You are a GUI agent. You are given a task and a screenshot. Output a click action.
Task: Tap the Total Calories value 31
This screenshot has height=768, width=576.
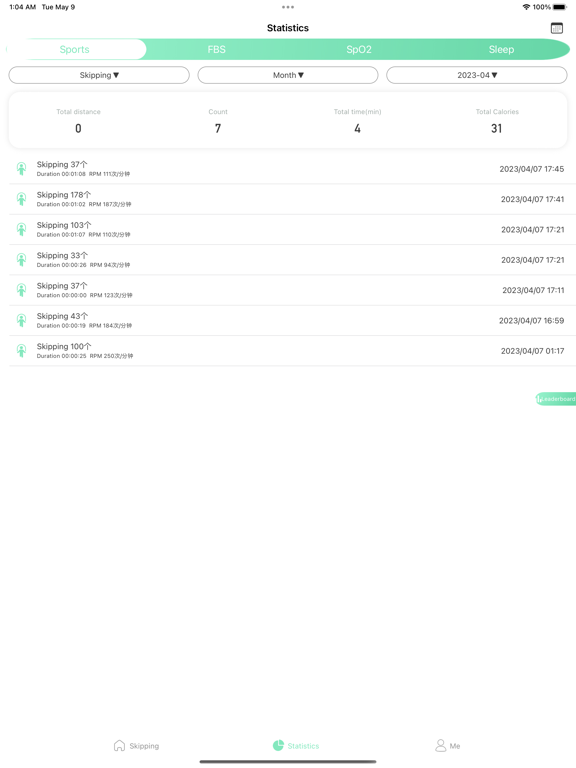(x=497, y=128)
